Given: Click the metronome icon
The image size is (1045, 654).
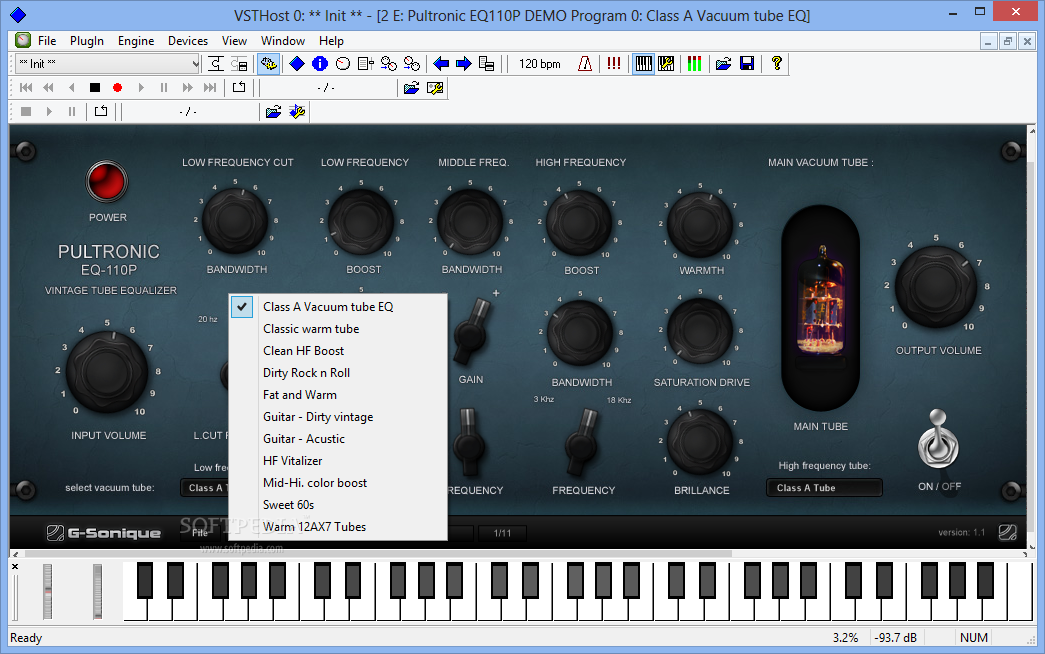Looking at the screenshot, I should [584, 63].
